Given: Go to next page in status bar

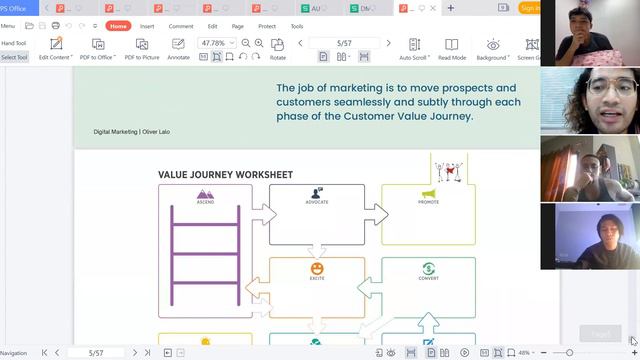Looking at the screenshot, I should pyautogui.click(x=135, y=353).
